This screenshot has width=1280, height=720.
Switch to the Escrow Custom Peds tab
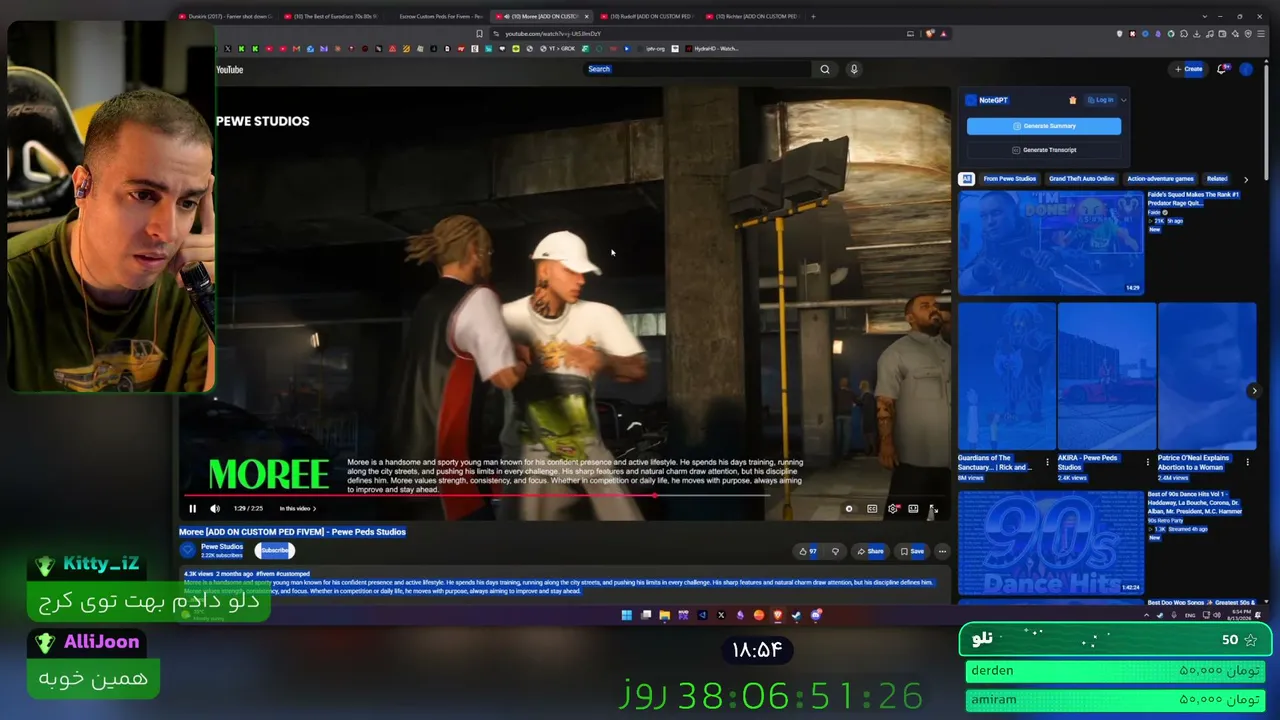coord(440,16)
